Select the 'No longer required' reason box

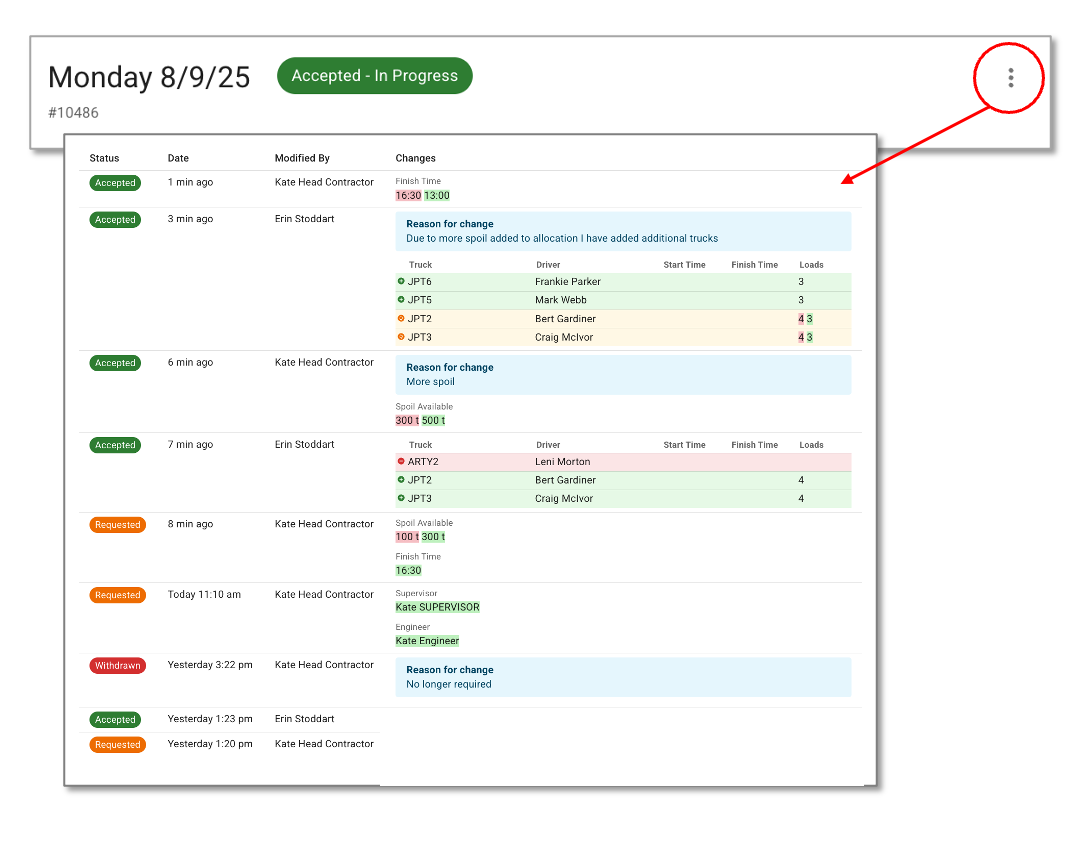coord(623,677)
